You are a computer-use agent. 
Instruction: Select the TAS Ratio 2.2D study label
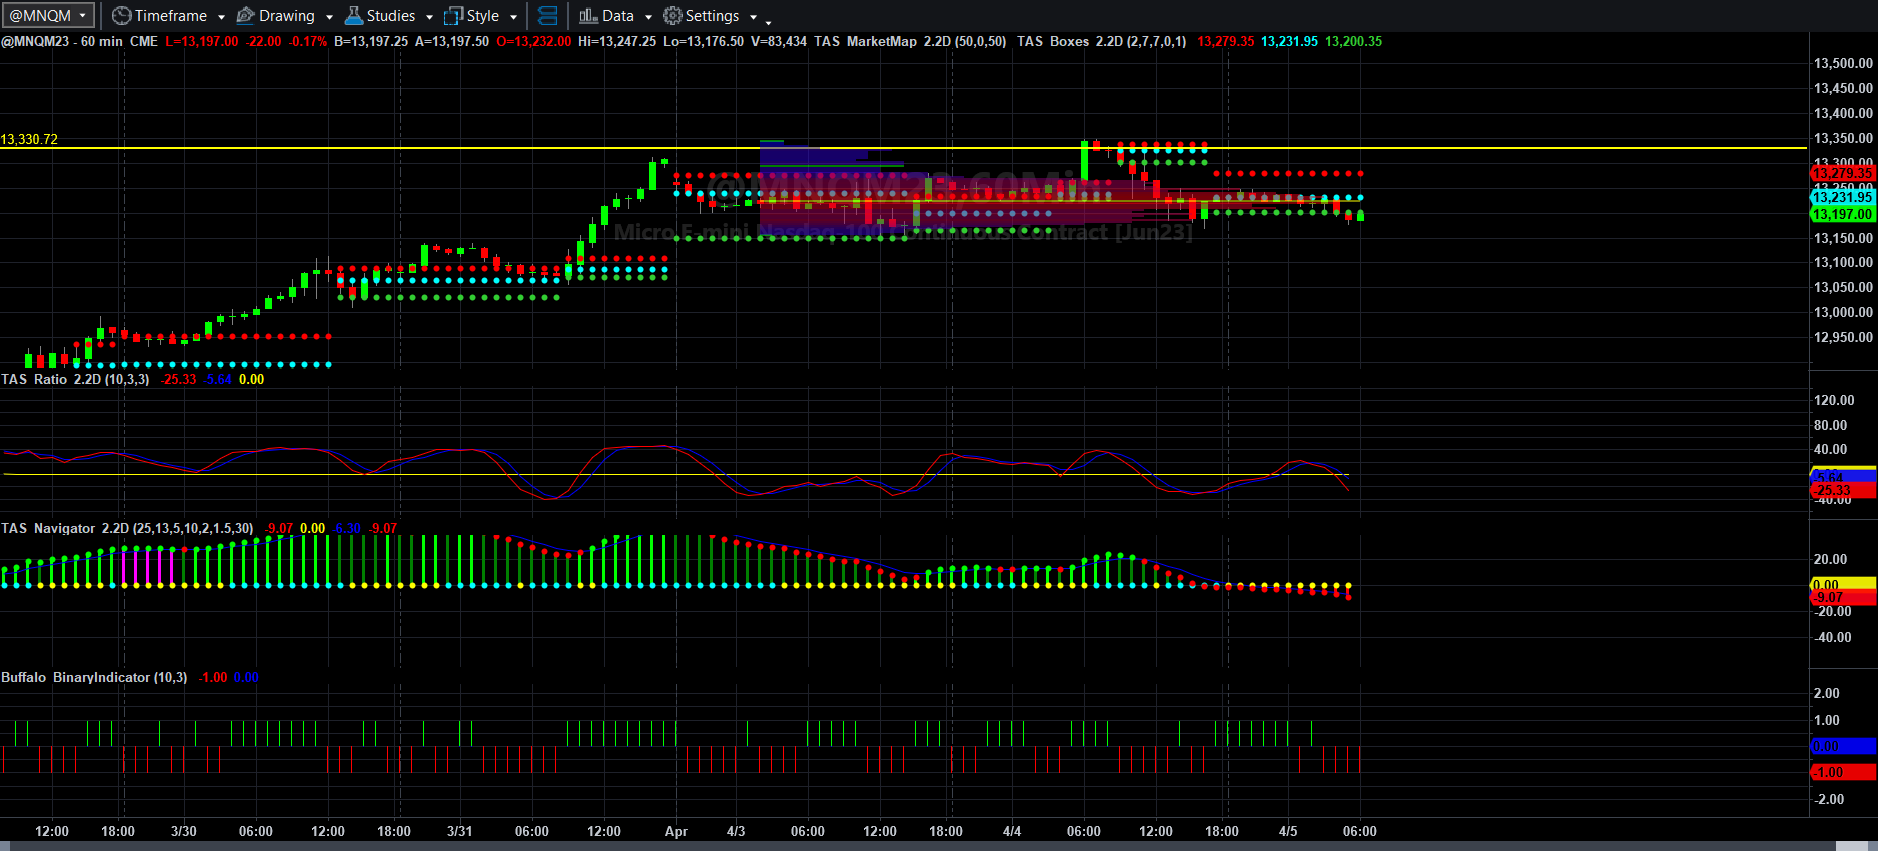(x=75, y=379)
